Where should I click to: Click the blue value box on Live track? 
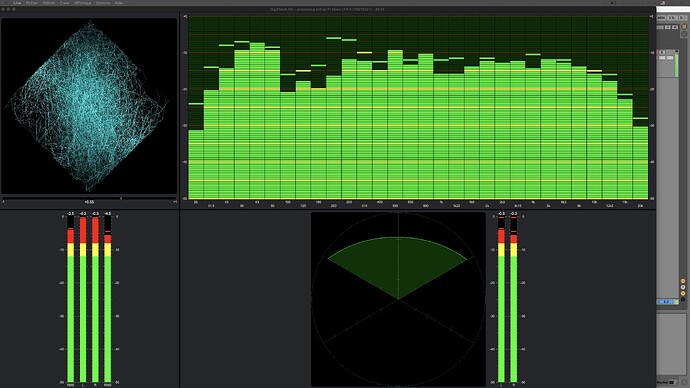click(x=665, y=301)
